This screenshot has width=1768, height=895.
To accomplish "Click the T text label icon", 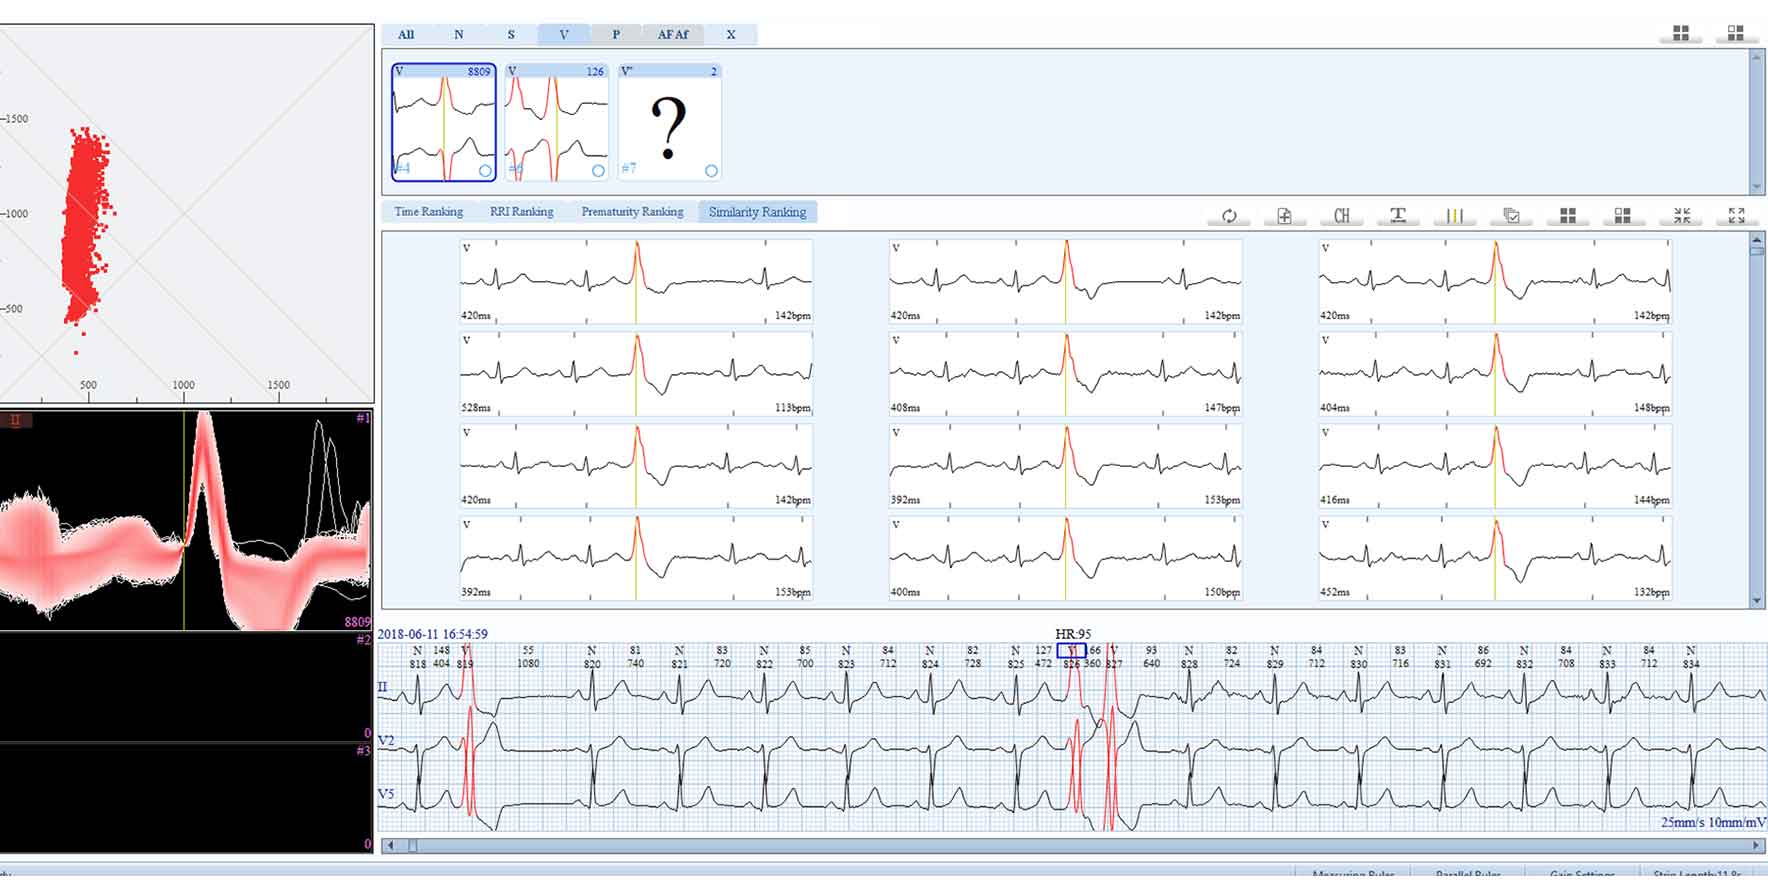I will pos(1398,216).
